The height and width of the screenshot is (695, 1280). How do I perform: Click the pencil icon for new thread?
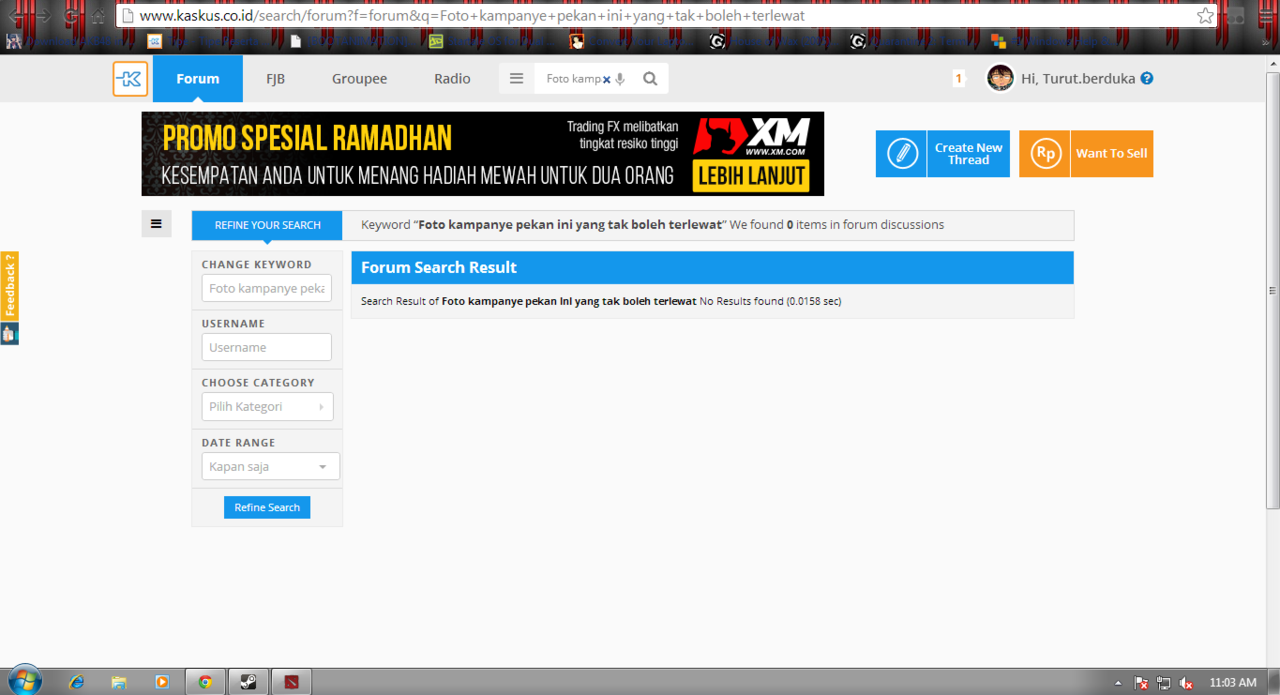(x=901, y=154)
